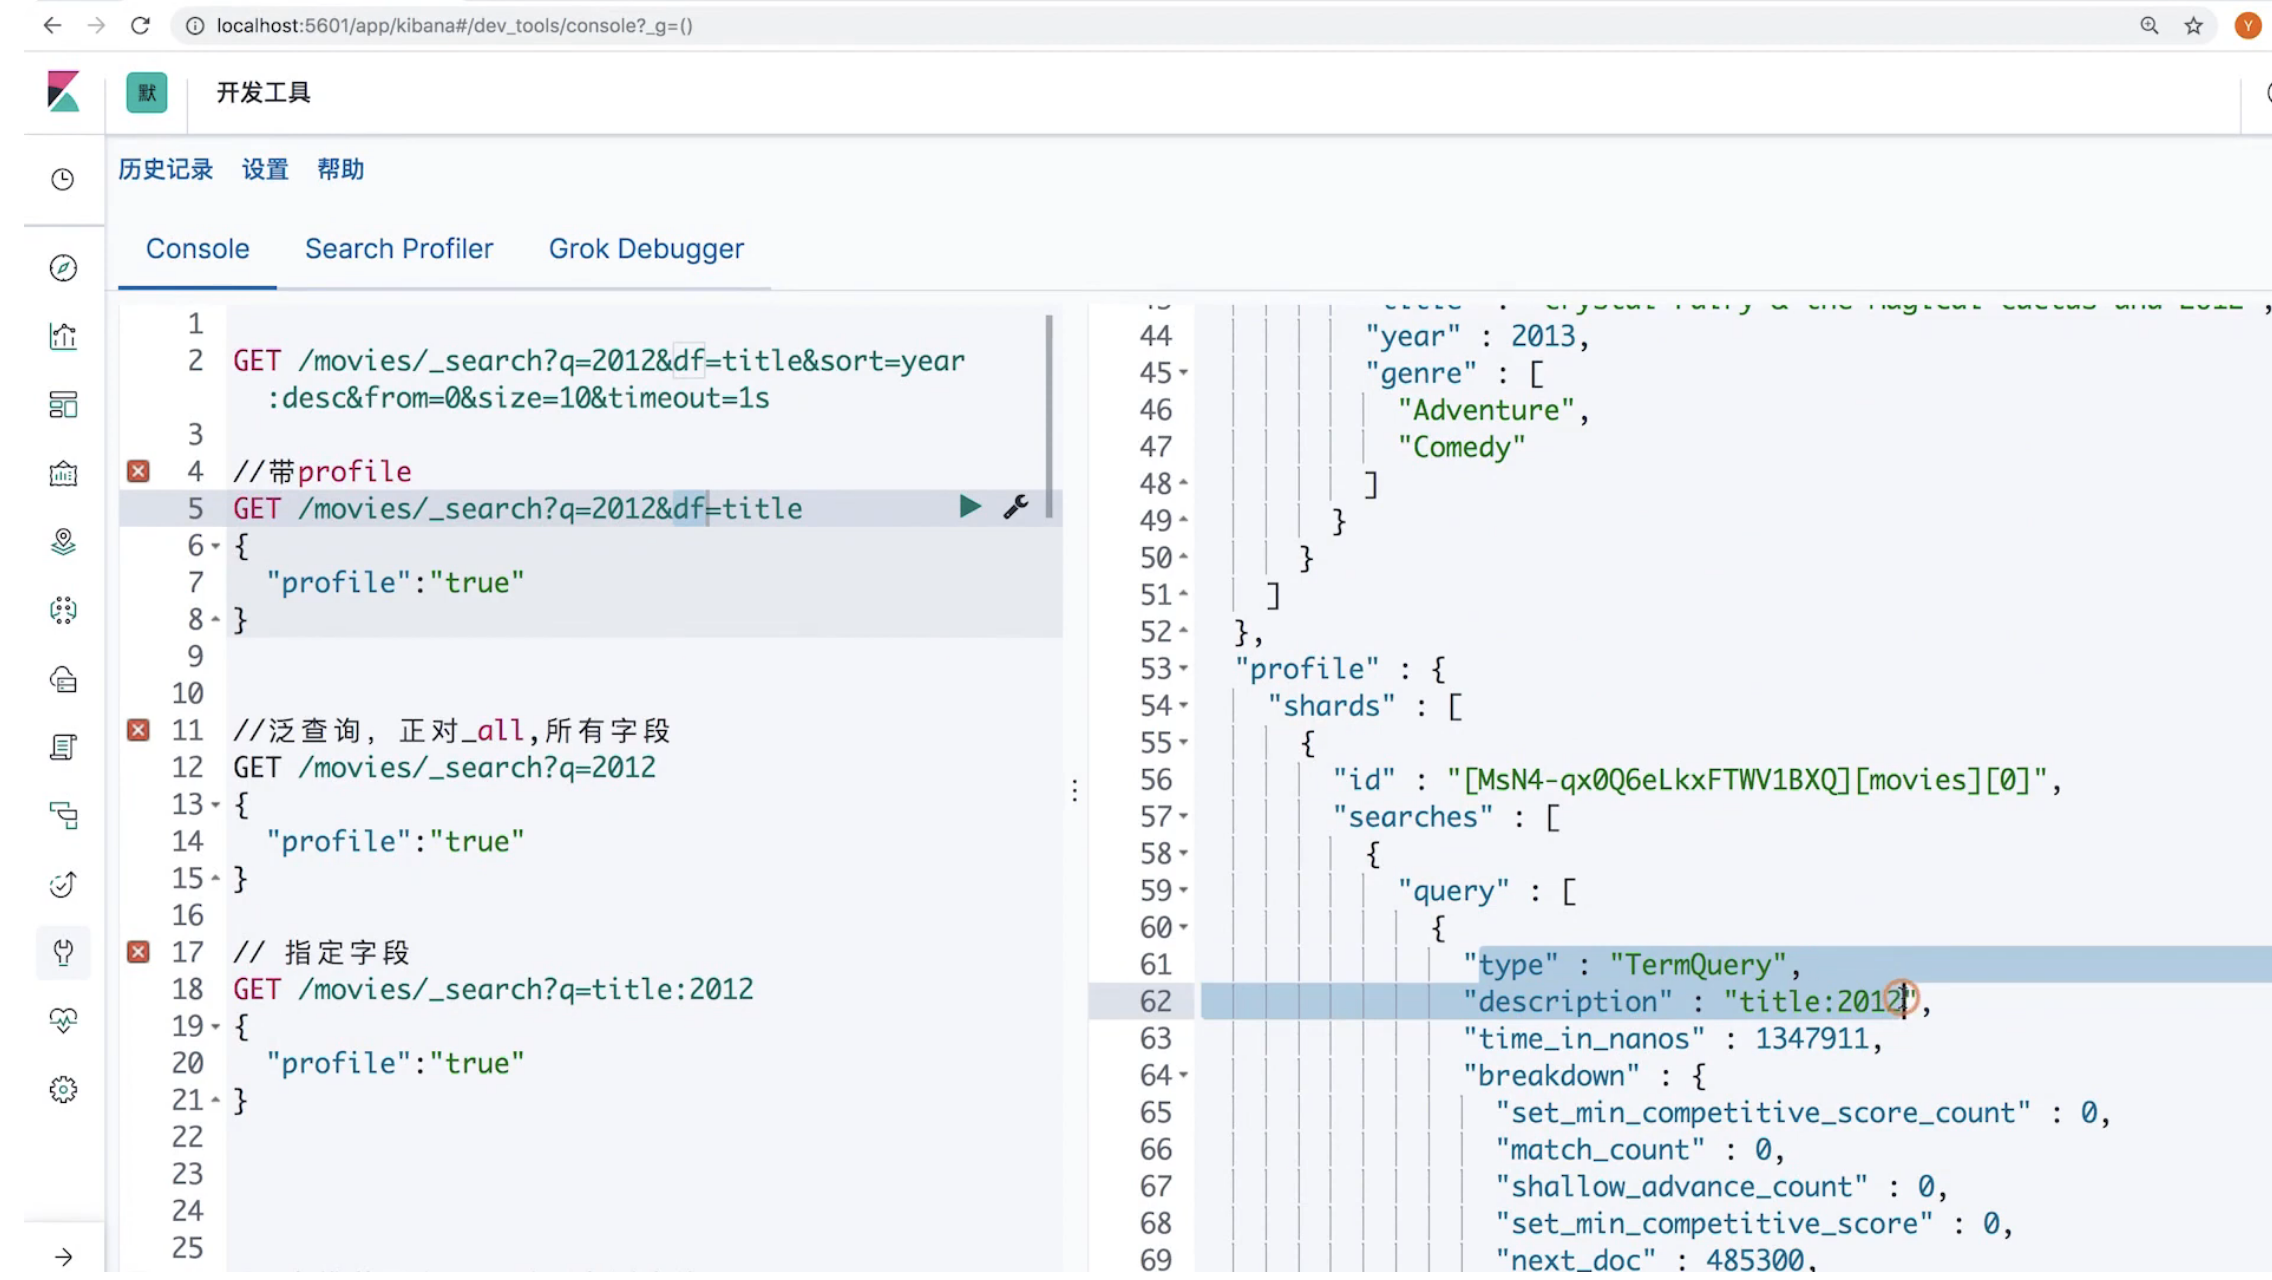This screenshot has width=2272, height=1280.
Task: Open the 设置 settings link
Action: (265, 169)
